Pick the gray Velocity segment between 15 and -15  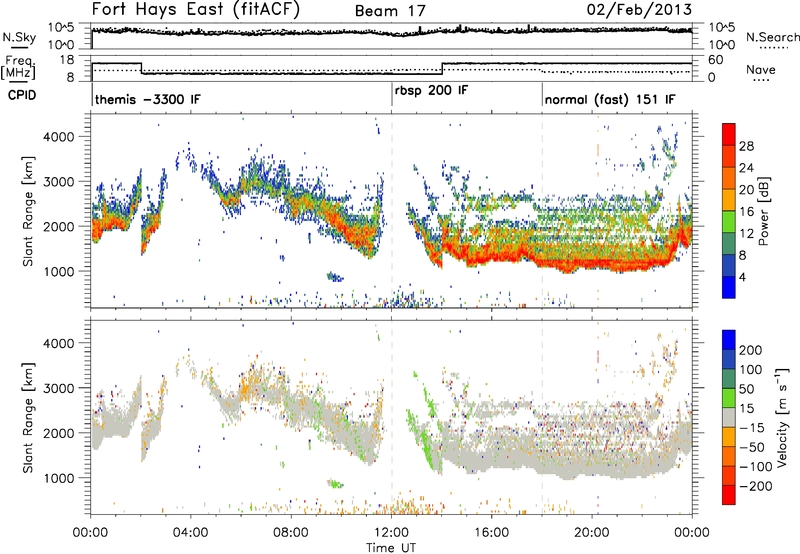pos(729,417)
